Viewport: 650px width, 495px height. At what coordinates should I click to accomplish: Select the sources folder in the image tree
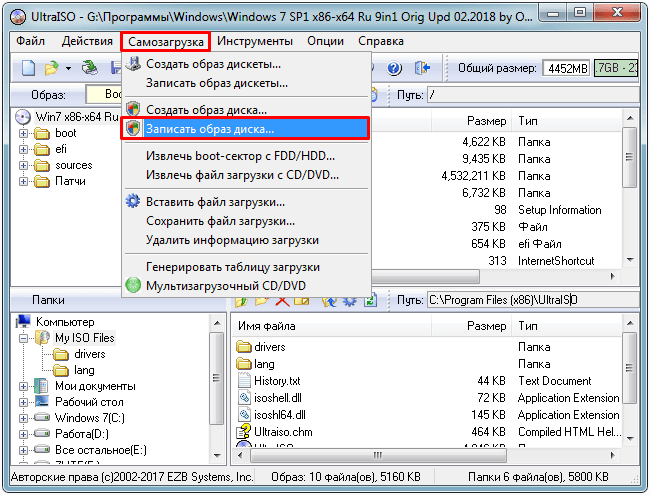pos(74,165)
